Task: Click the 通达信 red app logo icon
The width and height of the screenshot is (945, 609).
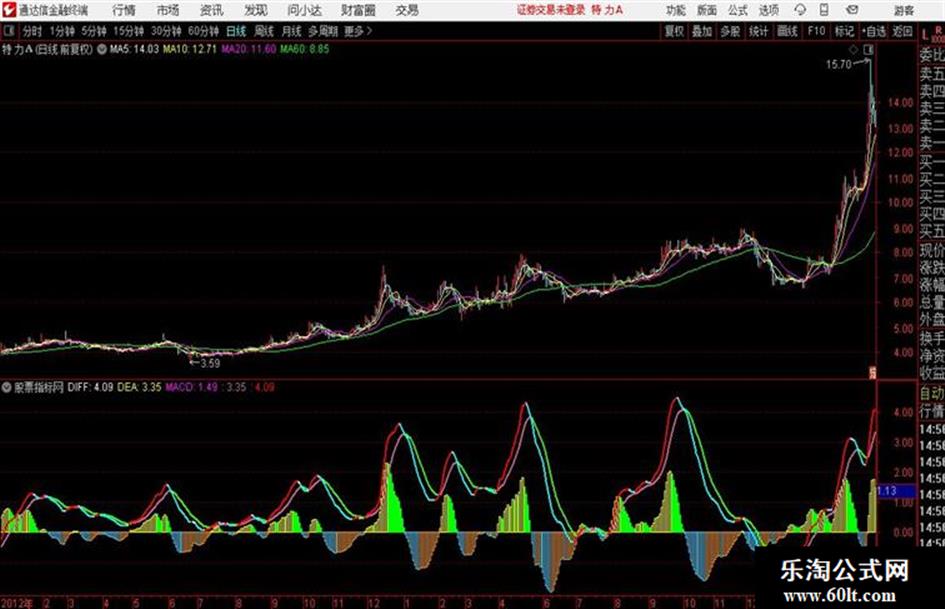Action: tap(9, 10)
